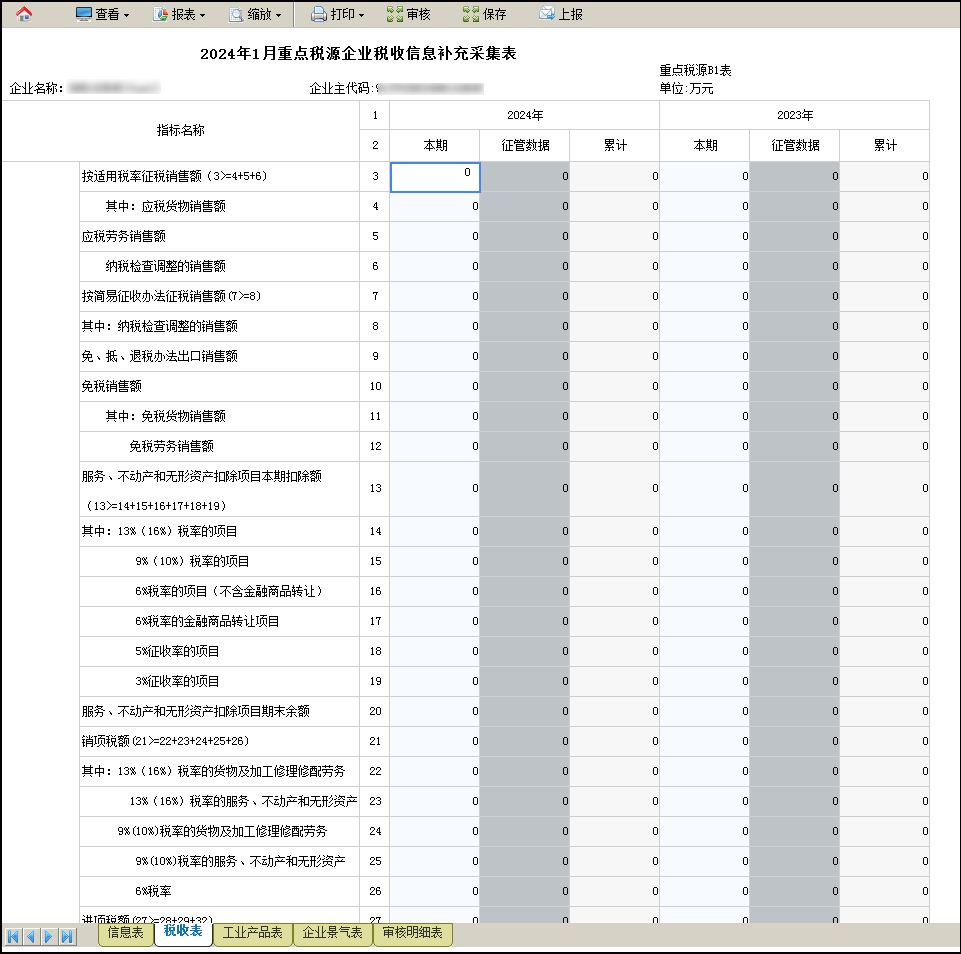The width and height of the screenshot is (961, 954).
Task: Click the 审核 button label
Action: click(419, 14)
